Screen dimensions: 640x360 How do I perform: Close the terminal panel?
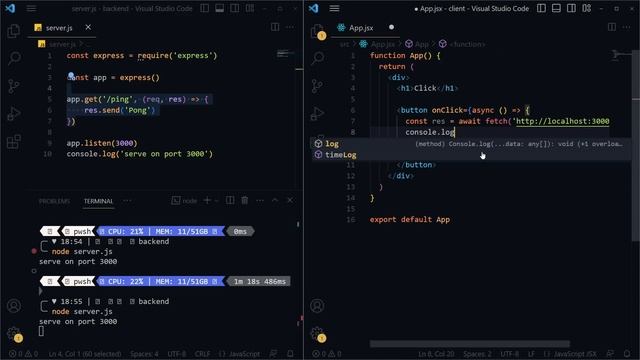pyautogui.click(x=290, y=200)
